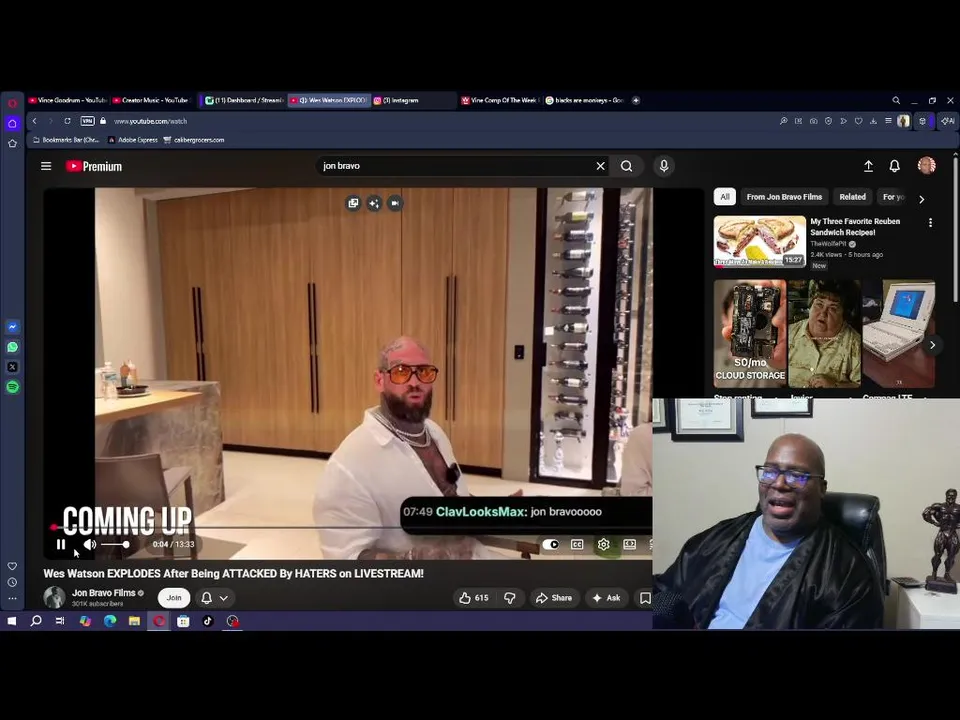This screenshot has width=960, height=720.
Task: Select the 'From Jon Bravo Films' chip
Action: 784,197
